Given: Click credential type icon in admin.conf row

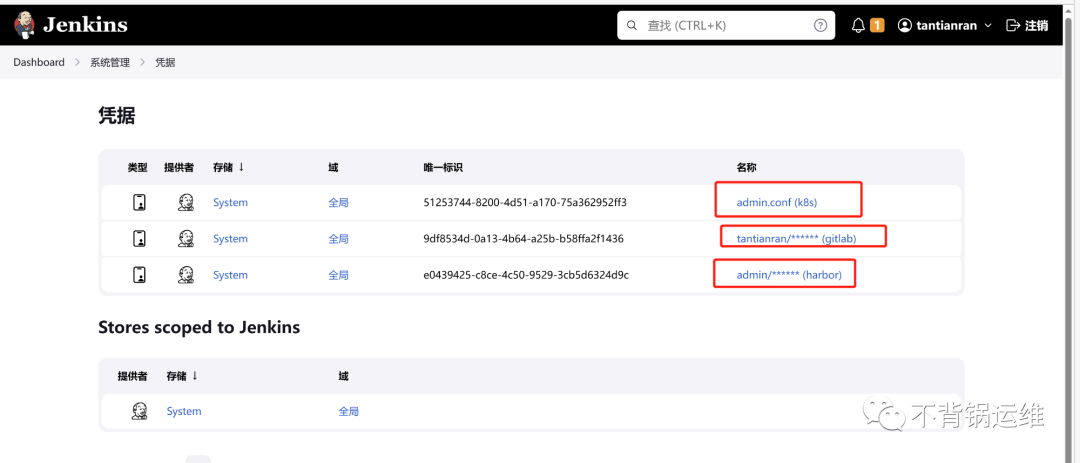Looking at the screenshot, I should tap(139, 203).
